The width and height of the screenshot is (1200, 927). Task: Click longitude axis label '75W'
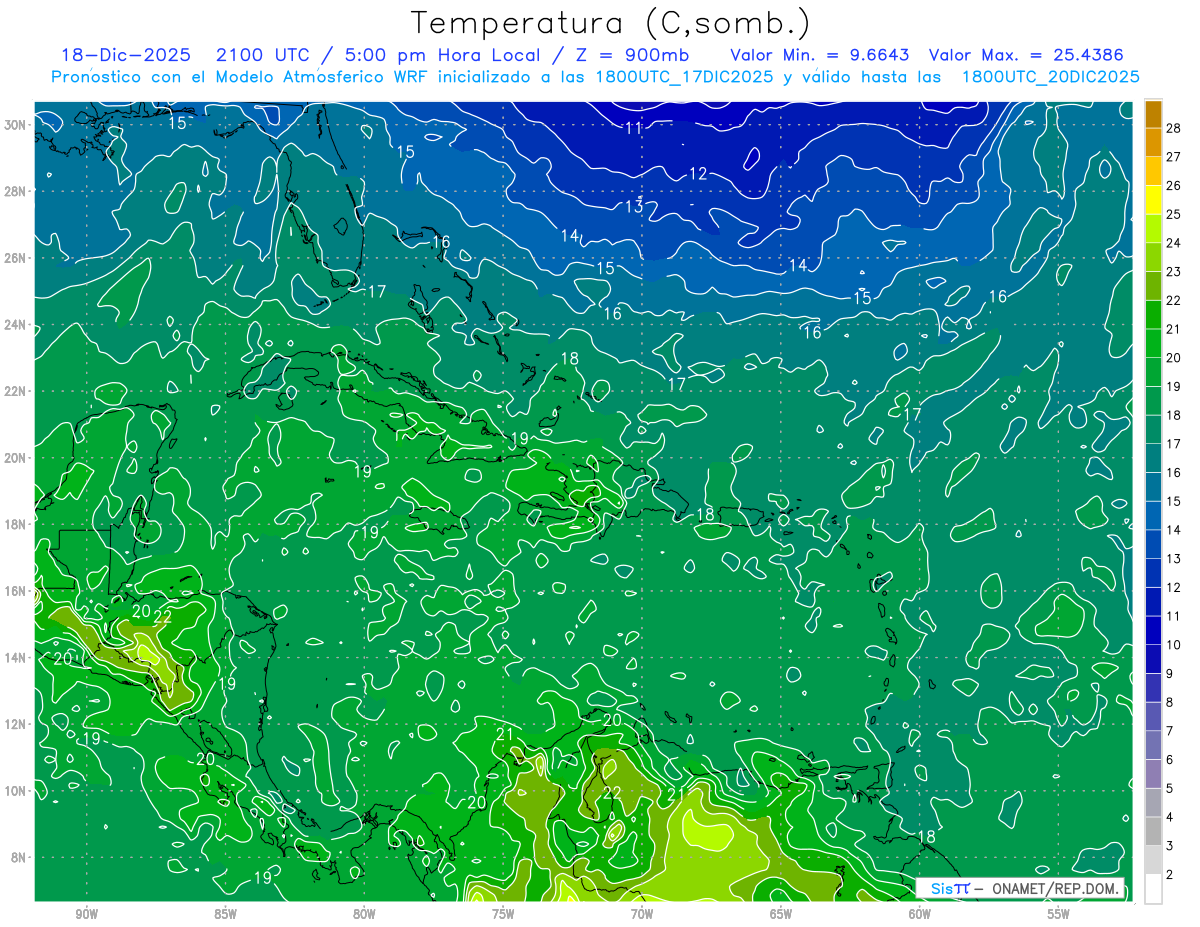(503, 914)
